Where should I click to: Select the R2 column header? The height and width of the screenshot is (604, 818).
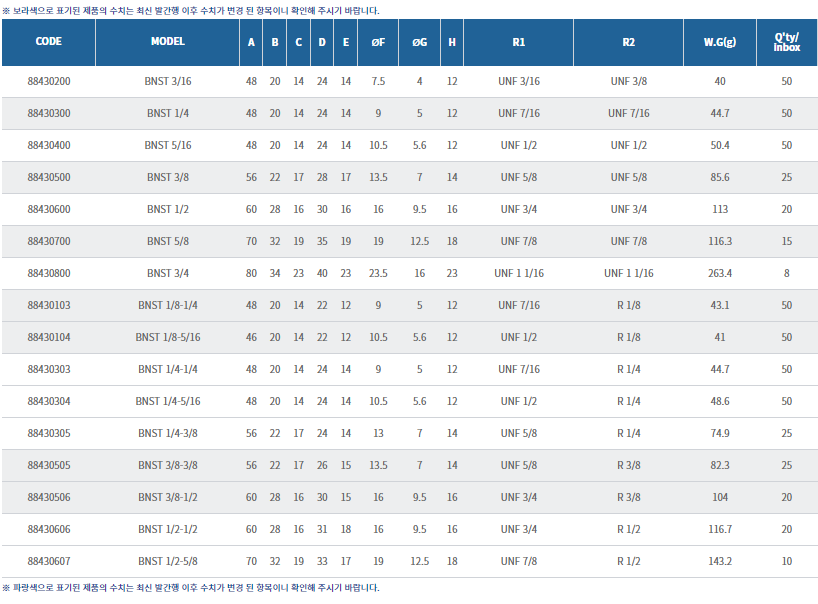628,43
